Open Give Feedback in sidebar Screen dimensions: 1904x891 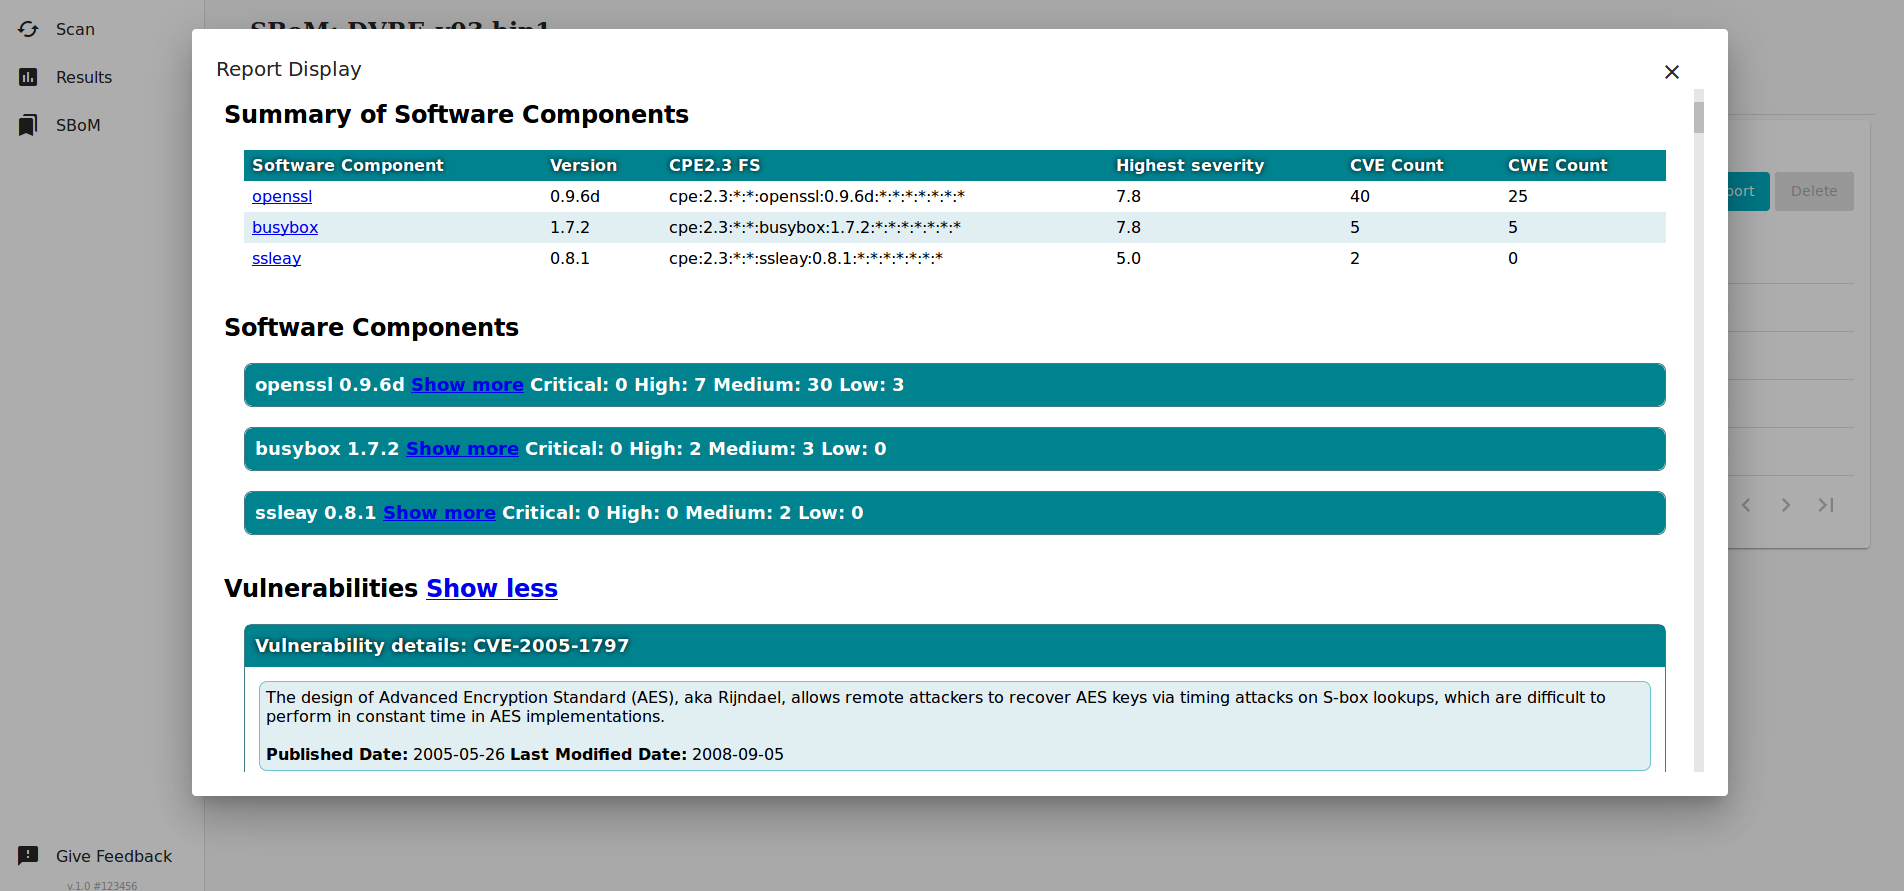point(114,856)
